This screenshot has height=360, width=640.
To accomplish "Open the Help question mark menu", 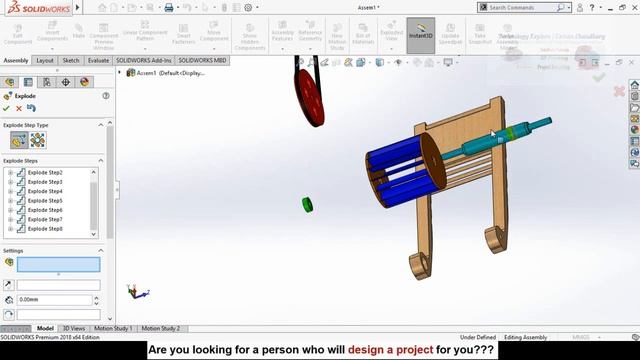I will [591, 7].
